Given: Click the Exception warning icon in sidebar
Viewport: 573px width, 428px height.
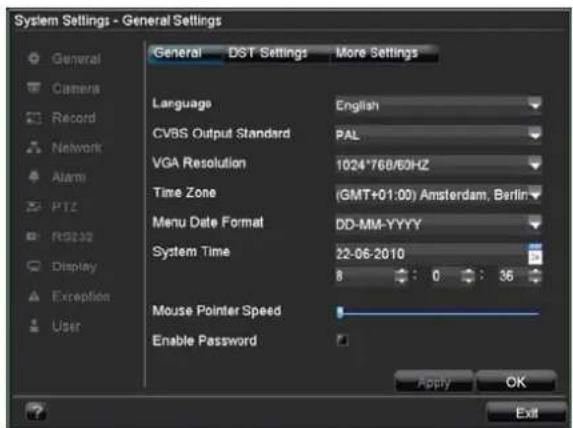Looking at the screenshot, I should (34, 296).
